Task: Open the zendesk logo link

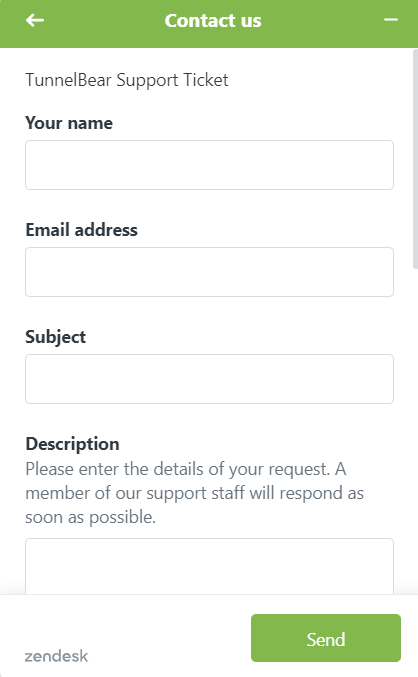Action: point(56,656)
